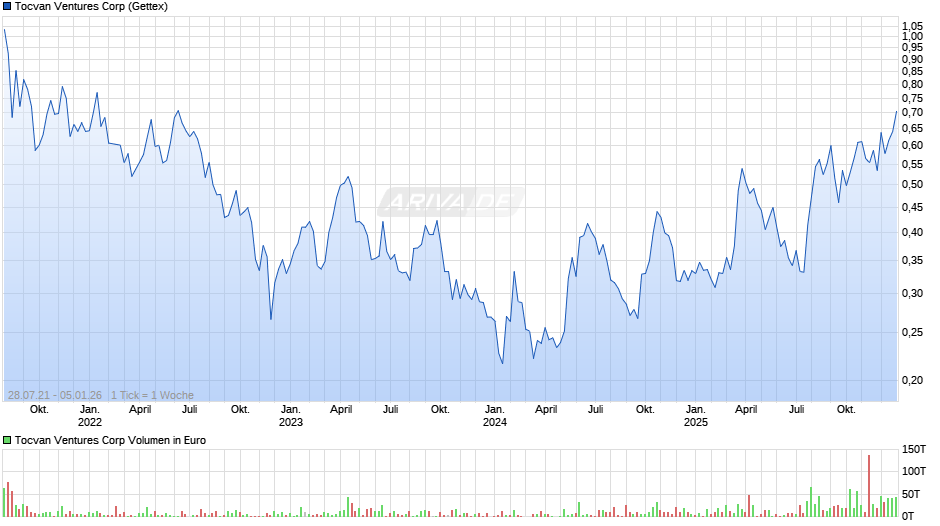Click the '0,50' price axis label
The height and width of the screenshot is (526, 940).
click(912, 185)
